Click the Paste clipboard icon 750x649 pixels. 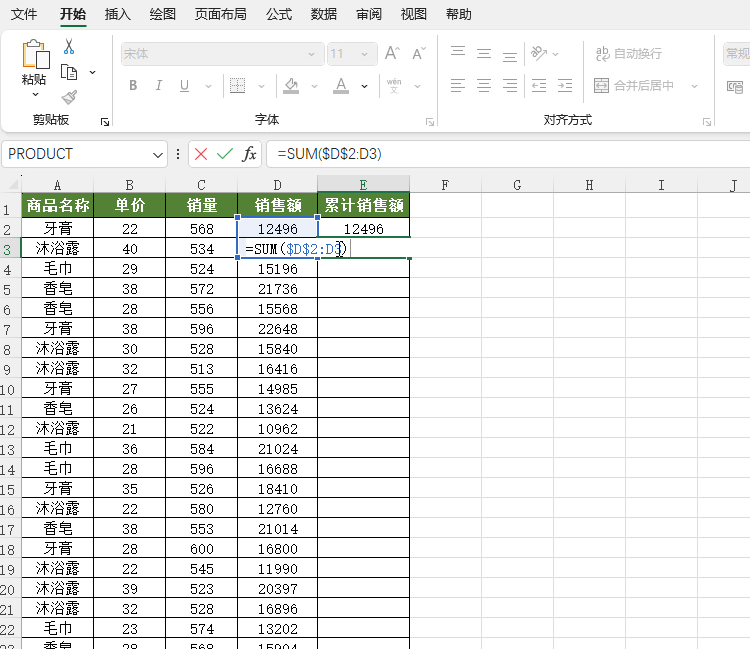pyautogui.click(x=35, y=54)
